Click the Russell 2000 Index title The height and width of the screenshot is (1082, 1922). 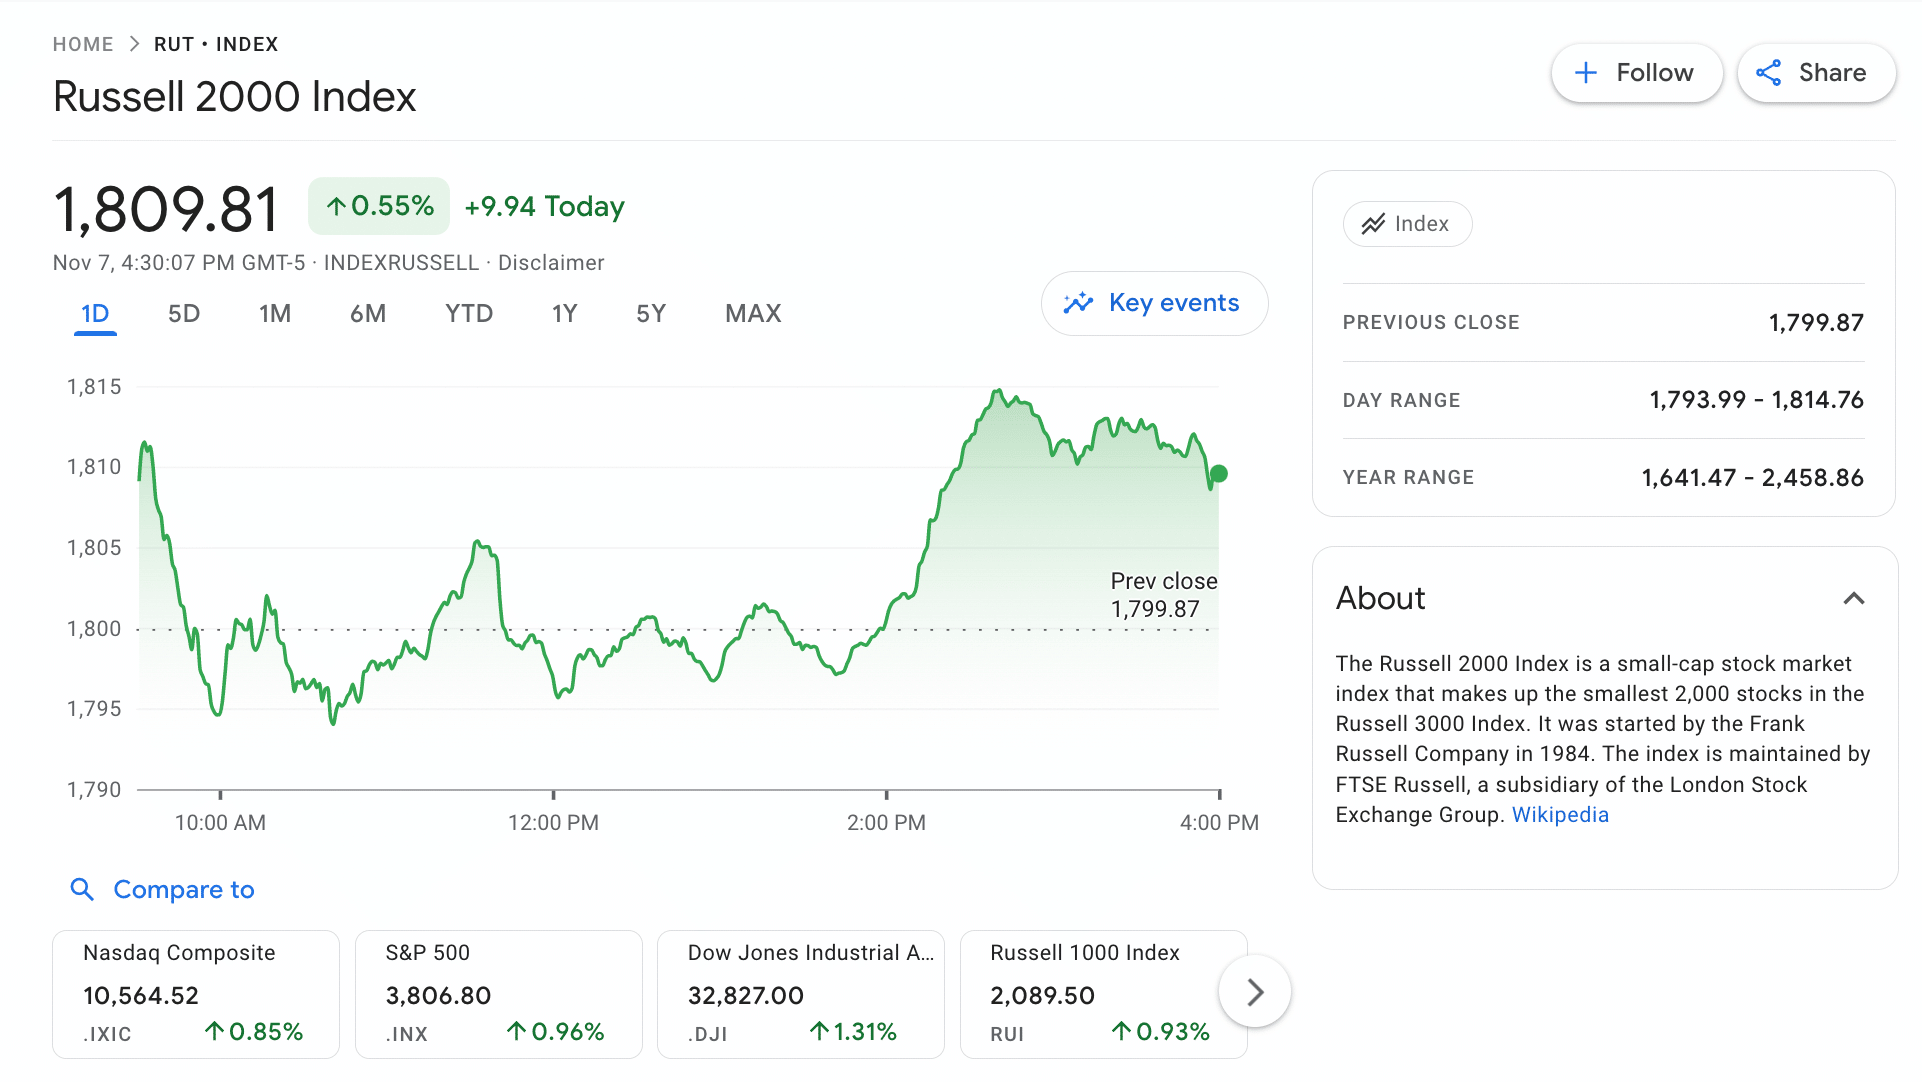coord(234,97)
